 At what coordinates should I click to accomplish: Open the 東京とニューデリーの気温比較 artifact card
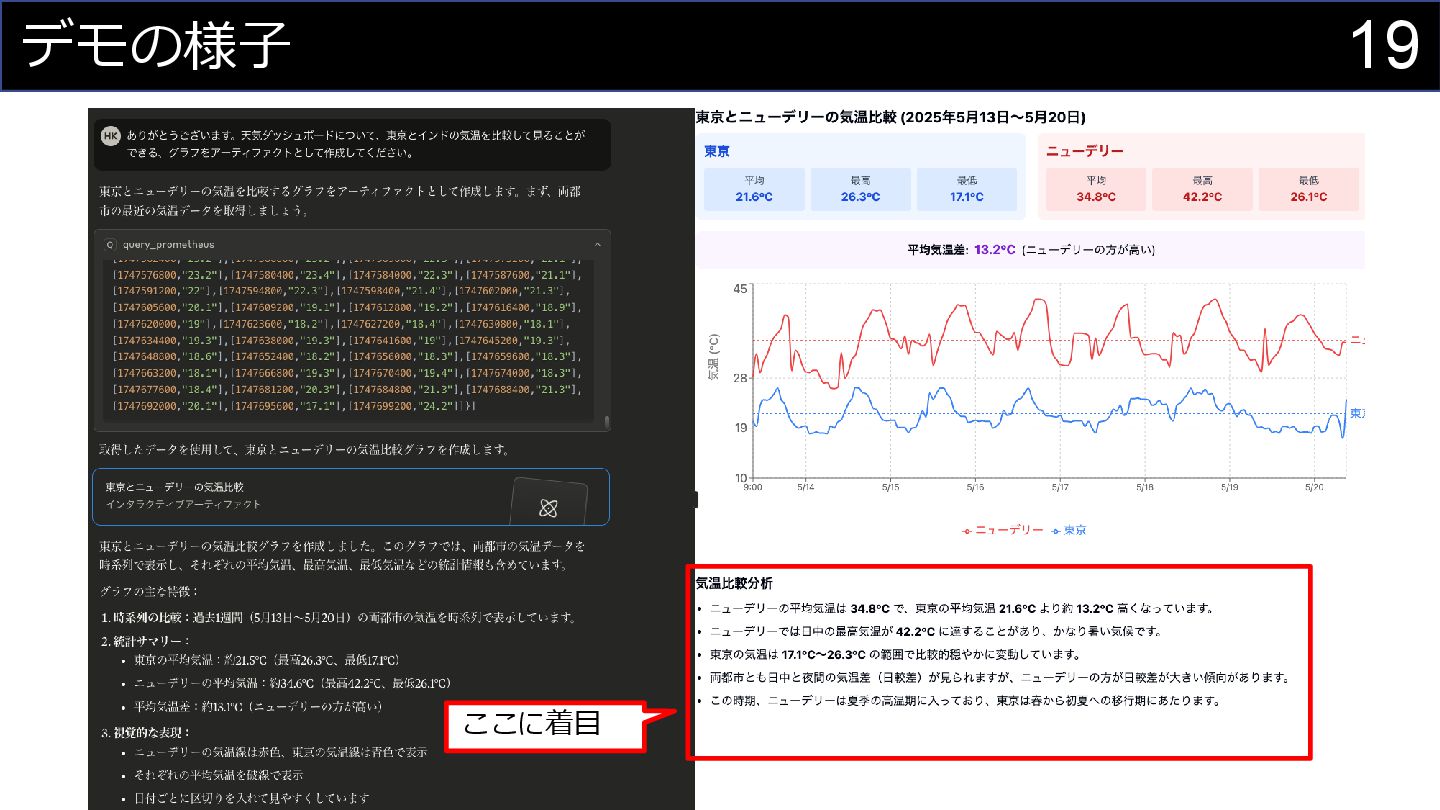[351, 497]
